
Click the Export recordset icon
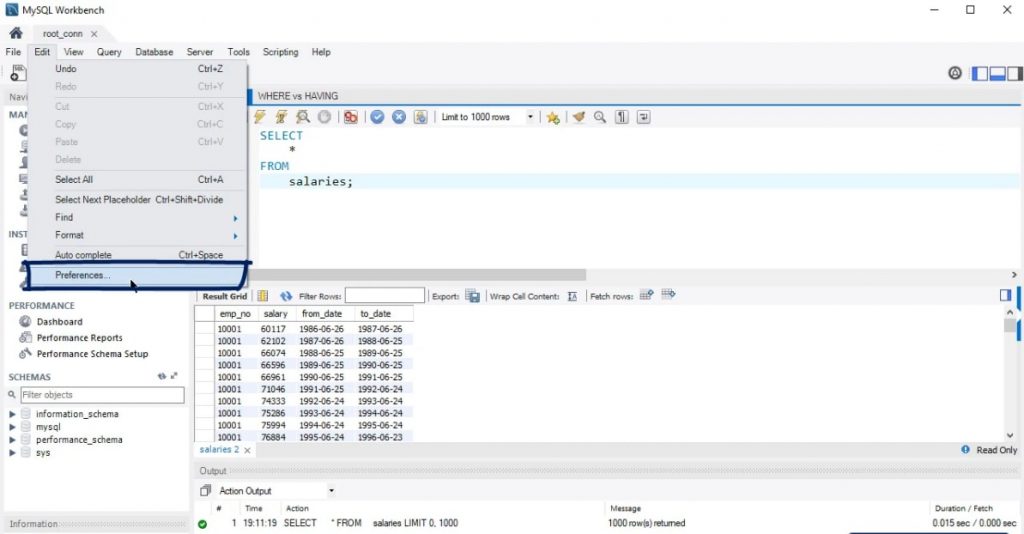(x=472, y=296)
